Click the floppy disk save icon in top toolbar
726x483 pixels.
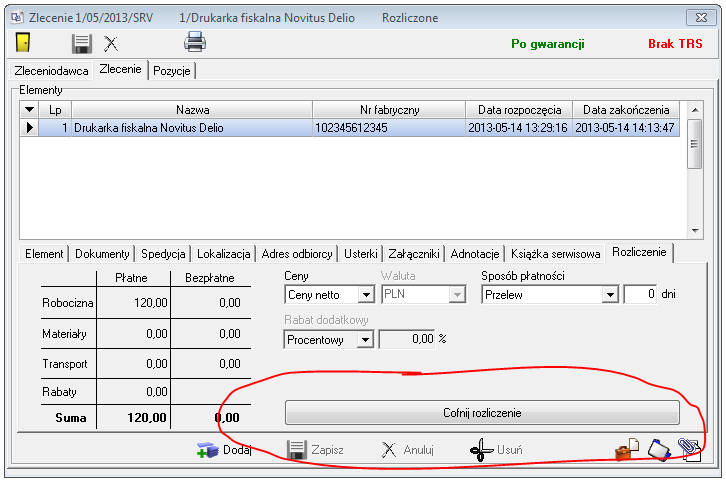(82, 44)
